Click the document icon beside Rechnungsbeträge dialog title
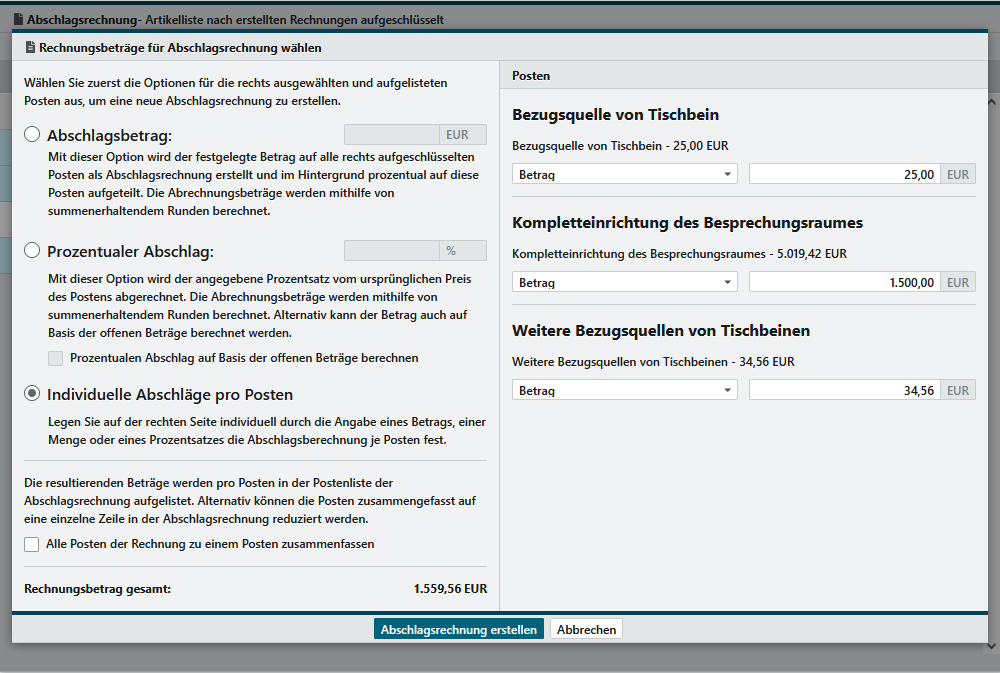Image resolution: width=1000 pixels, height=673 pixels. [x=30, y=48]
